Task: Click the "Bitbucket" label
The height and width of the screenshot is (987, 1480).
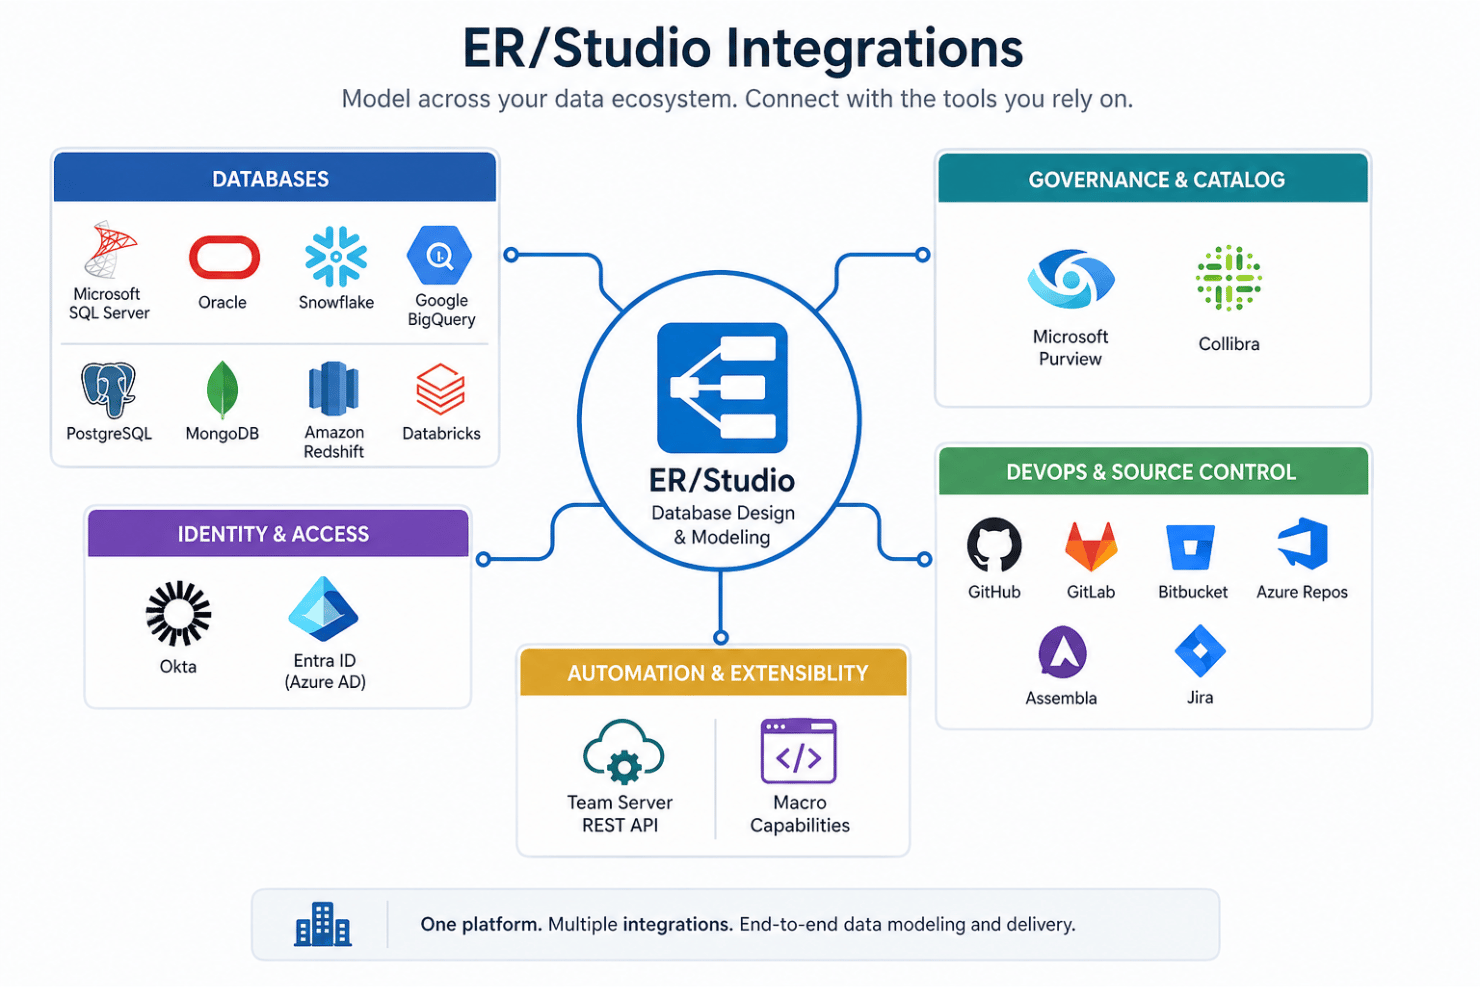Action: click(1192, 592)
